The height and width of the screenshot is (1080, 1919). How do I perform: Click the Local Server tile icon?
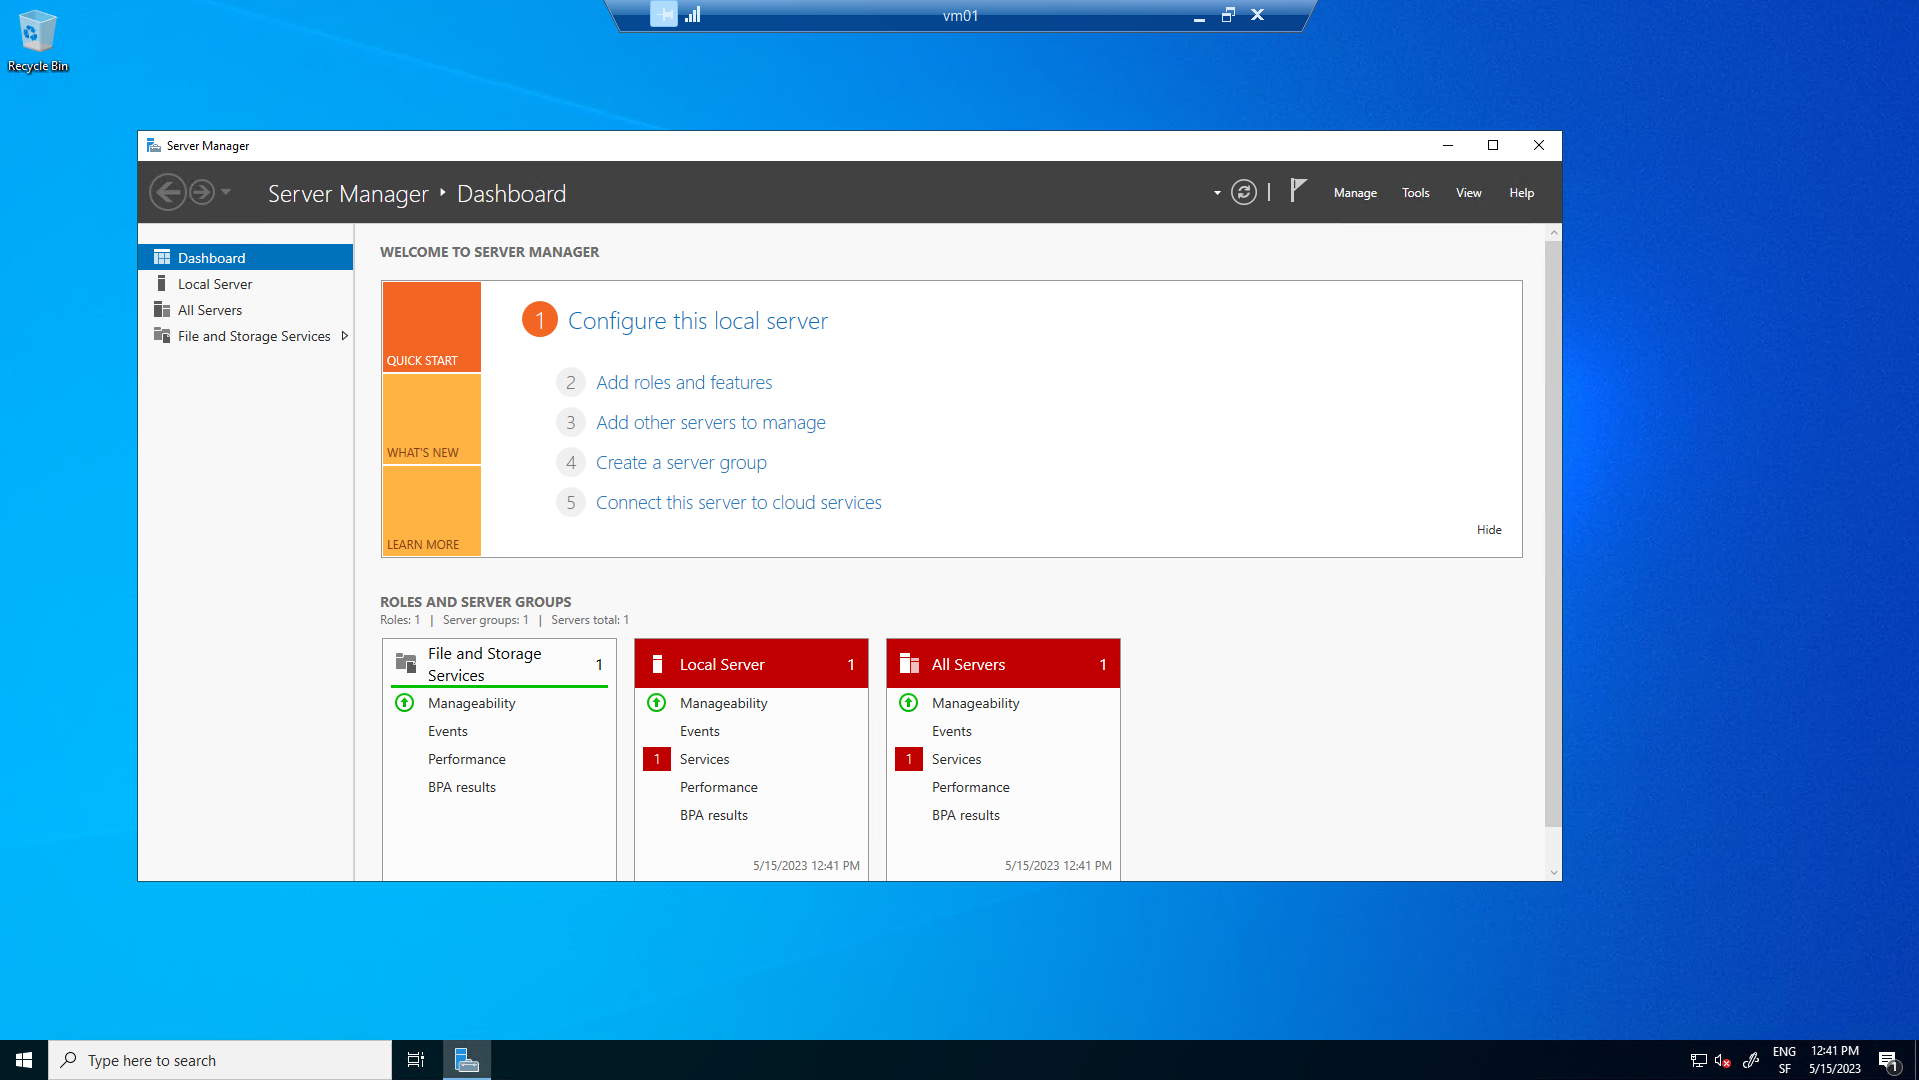657,664
